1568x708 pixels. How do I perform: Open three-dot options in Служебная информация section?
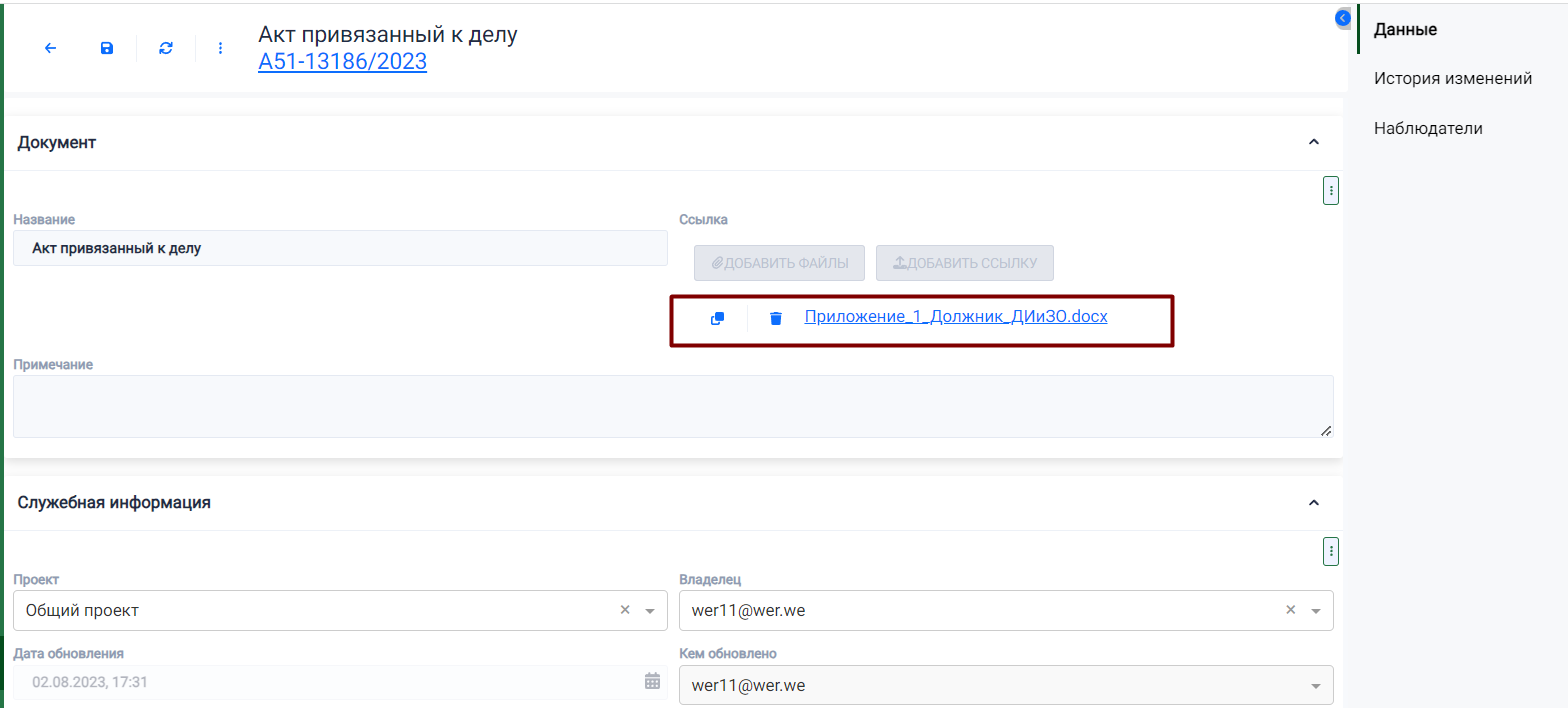[1330, 550]
